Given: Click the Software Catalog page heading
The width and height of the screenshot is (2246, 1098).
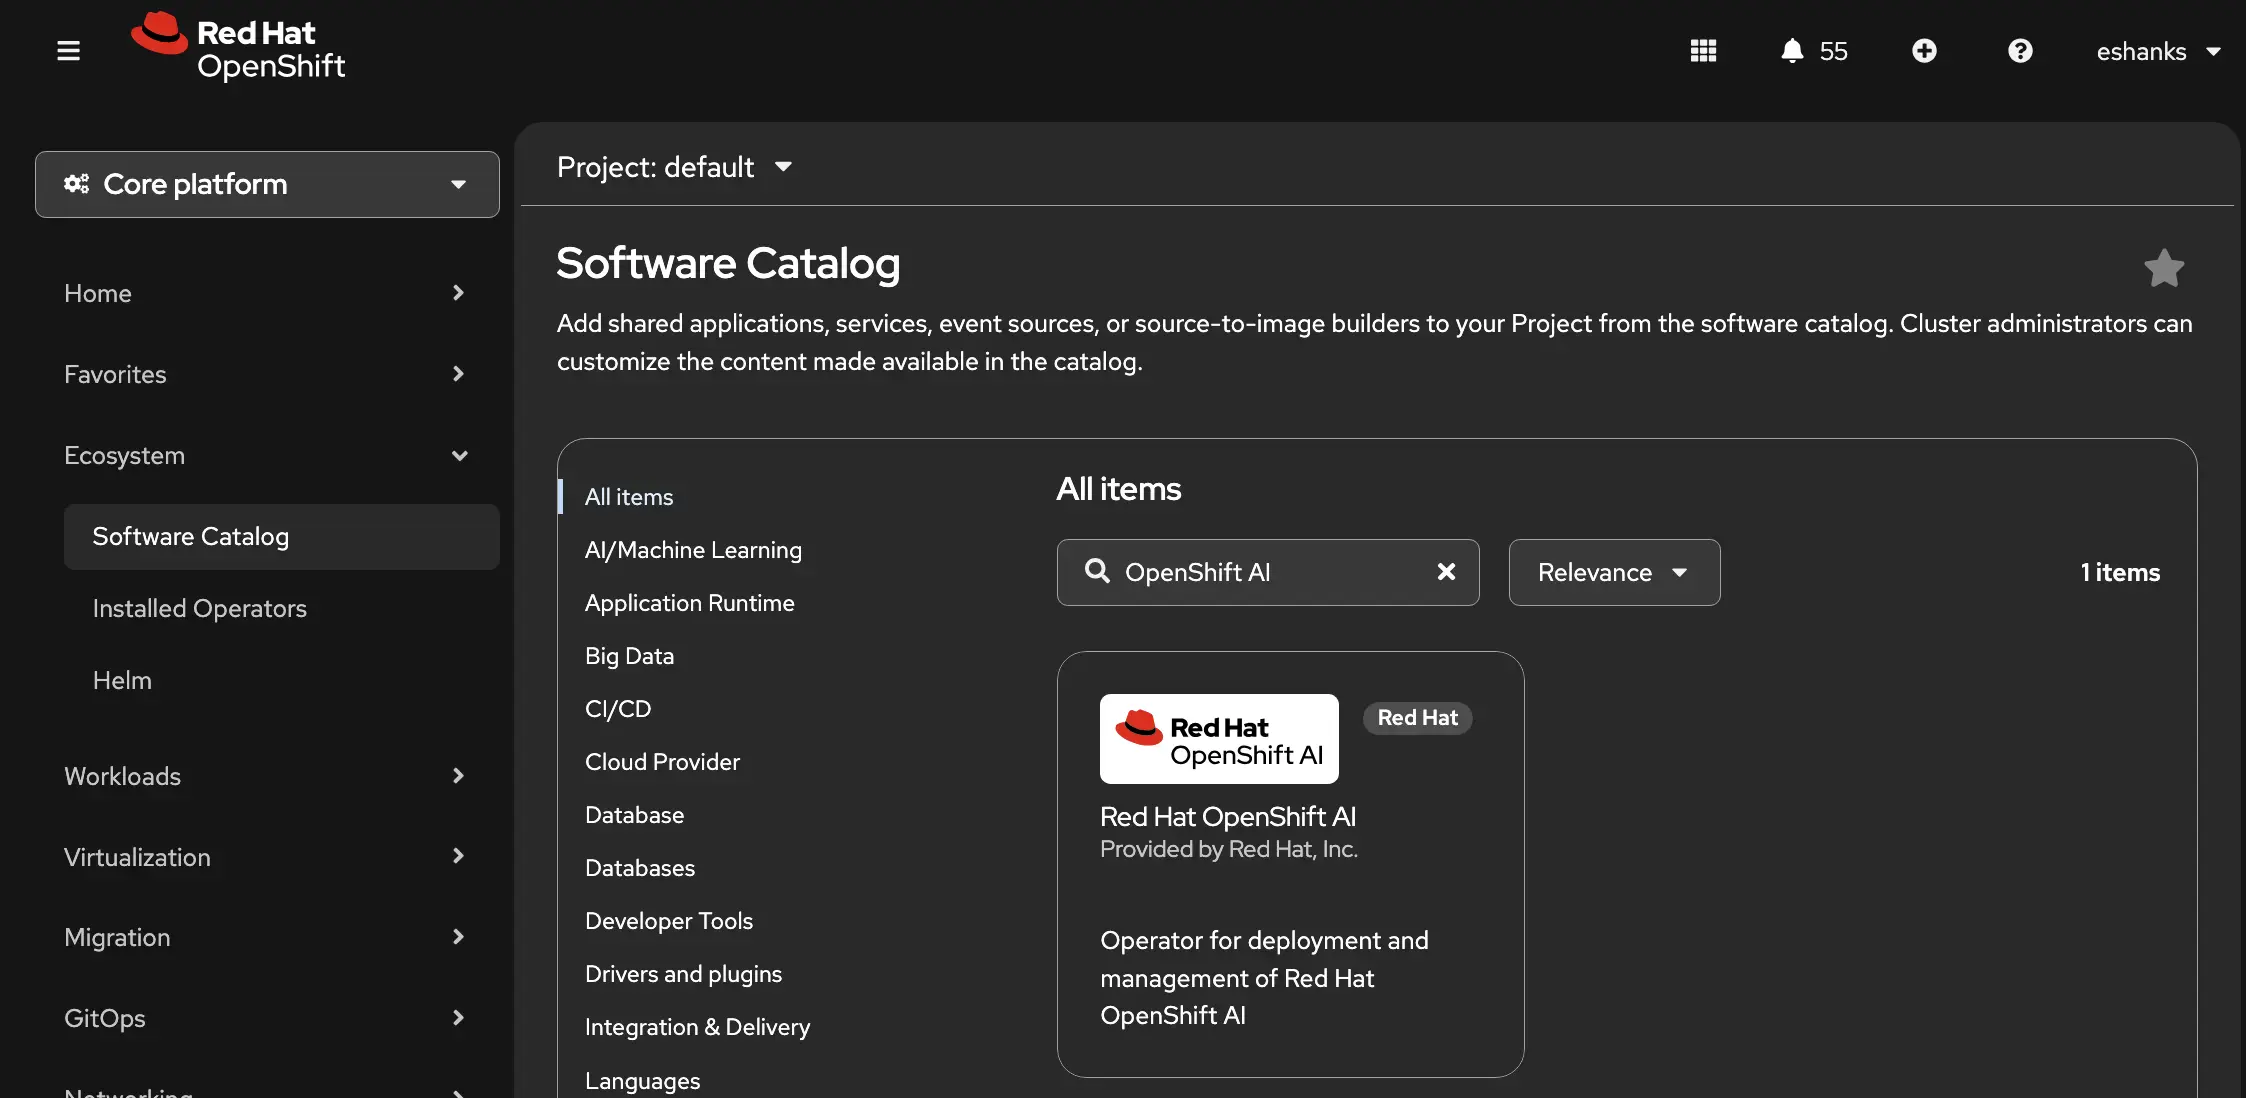Looking at the screenshot, I should click(x=728, y=263).
